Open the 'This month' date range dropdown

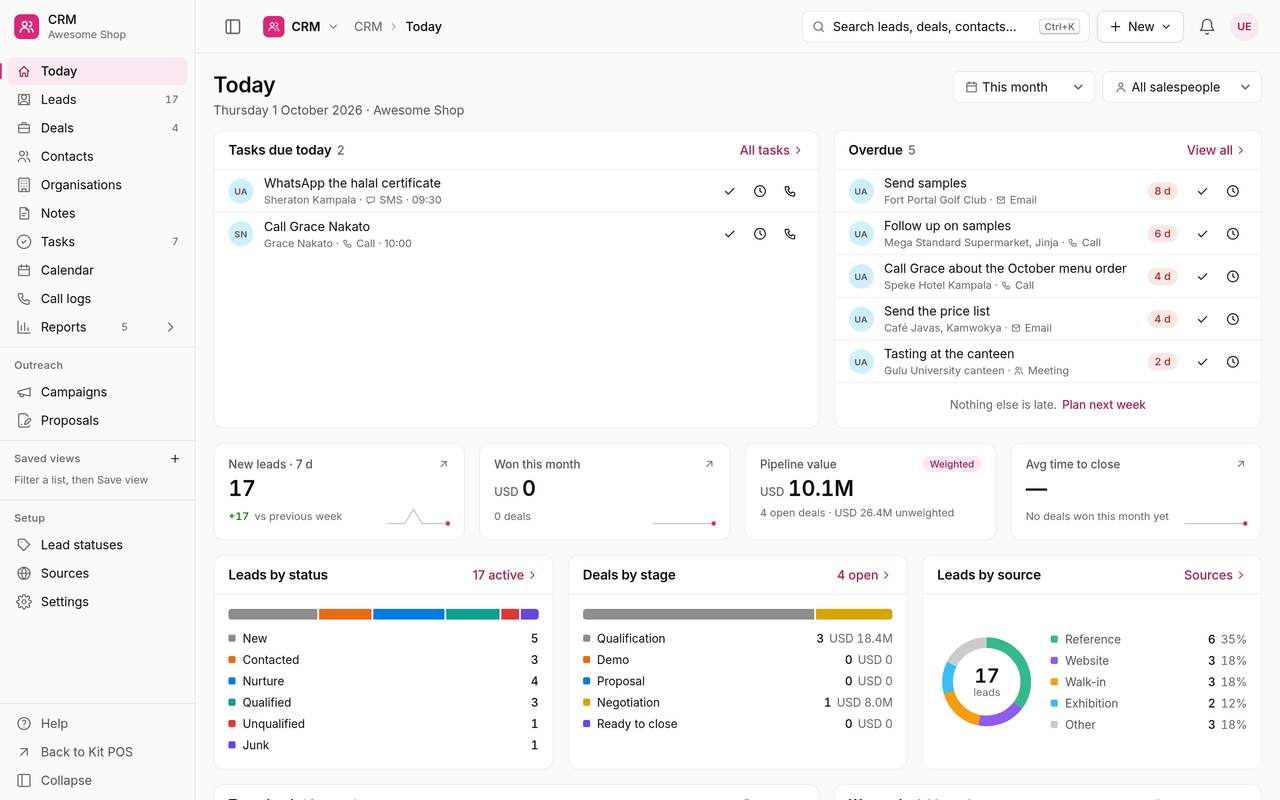(1024, 87)
